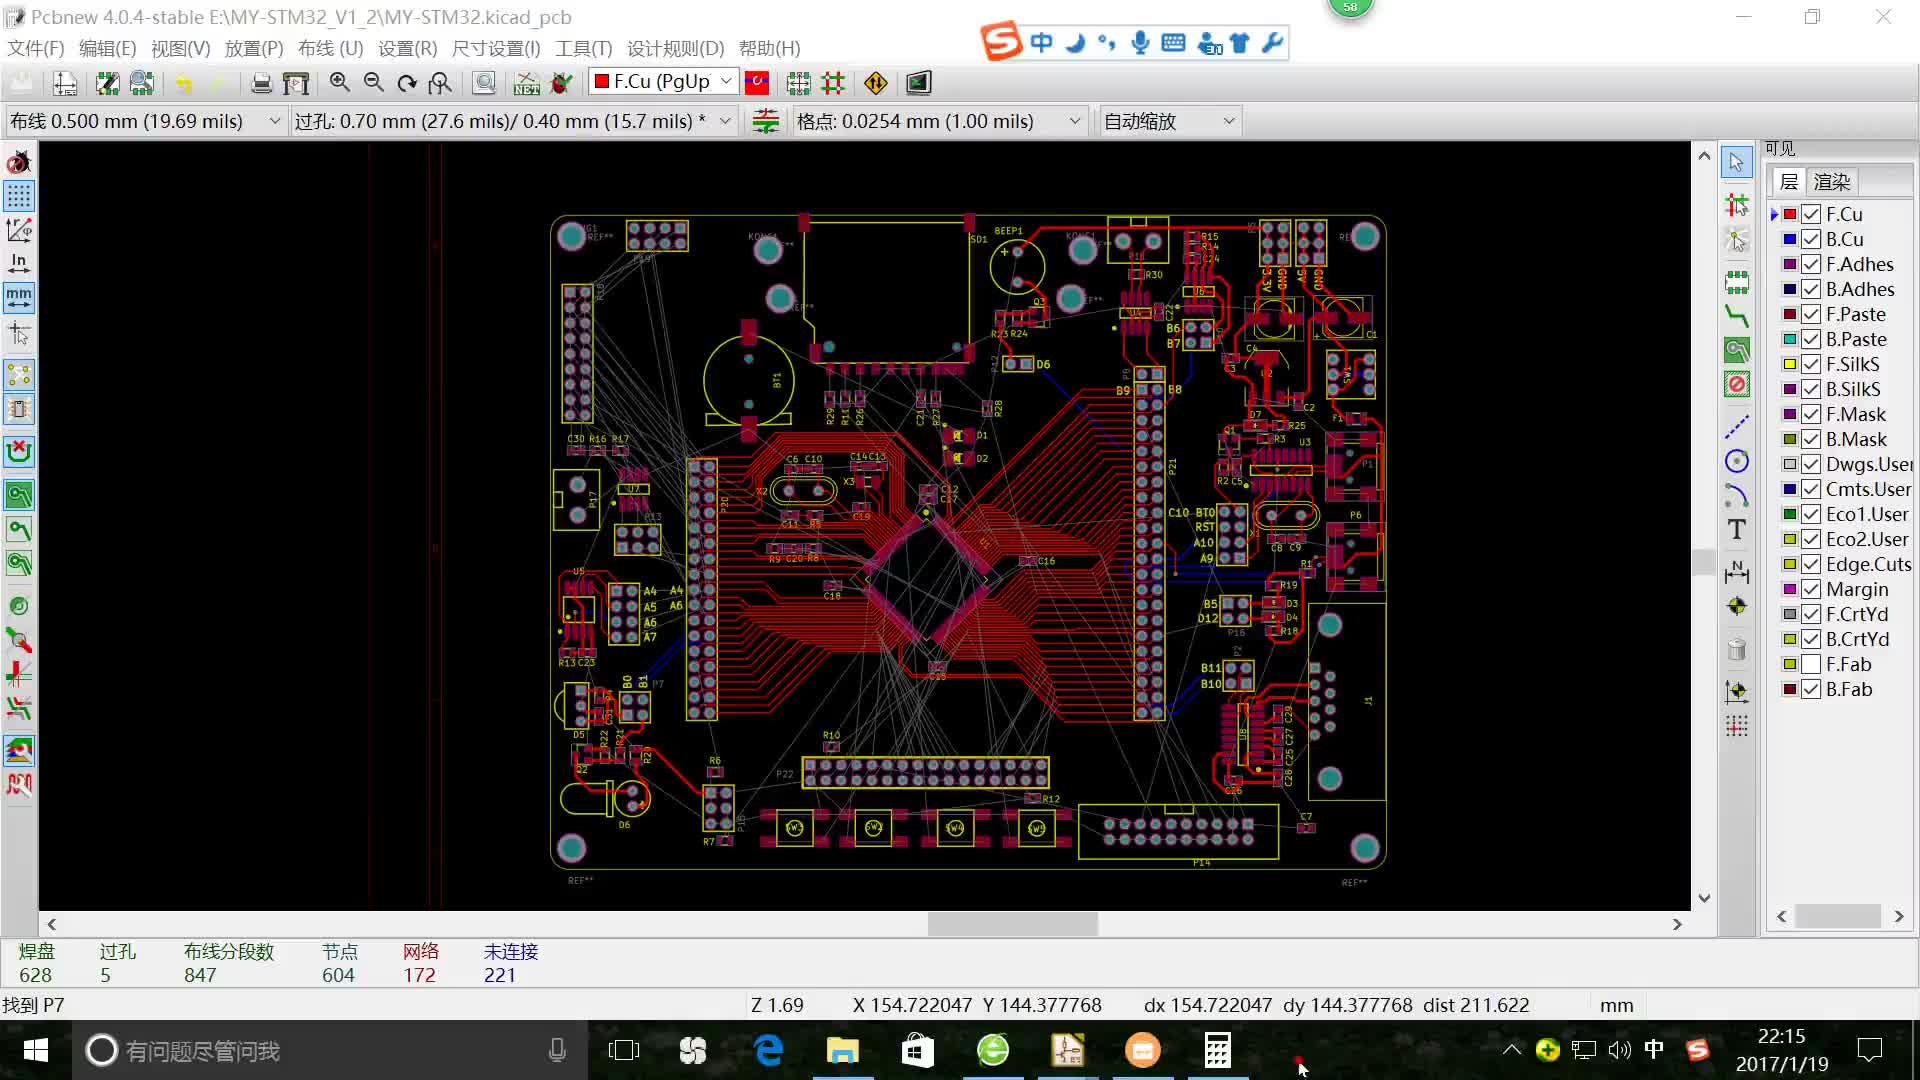
Task: Toggle visibility of F.Cu layer
Action: click(1813, 214)
